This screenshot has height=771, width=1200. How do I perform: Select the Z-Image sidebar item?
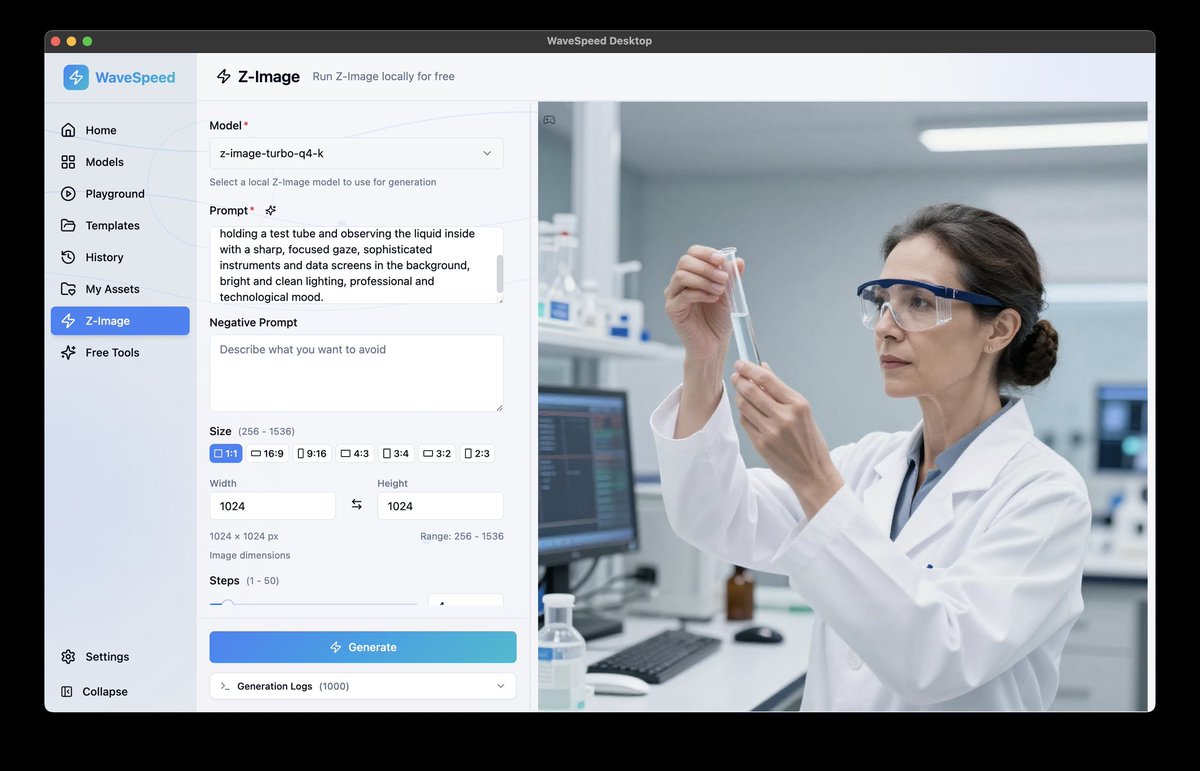click(x=120, y=321)
